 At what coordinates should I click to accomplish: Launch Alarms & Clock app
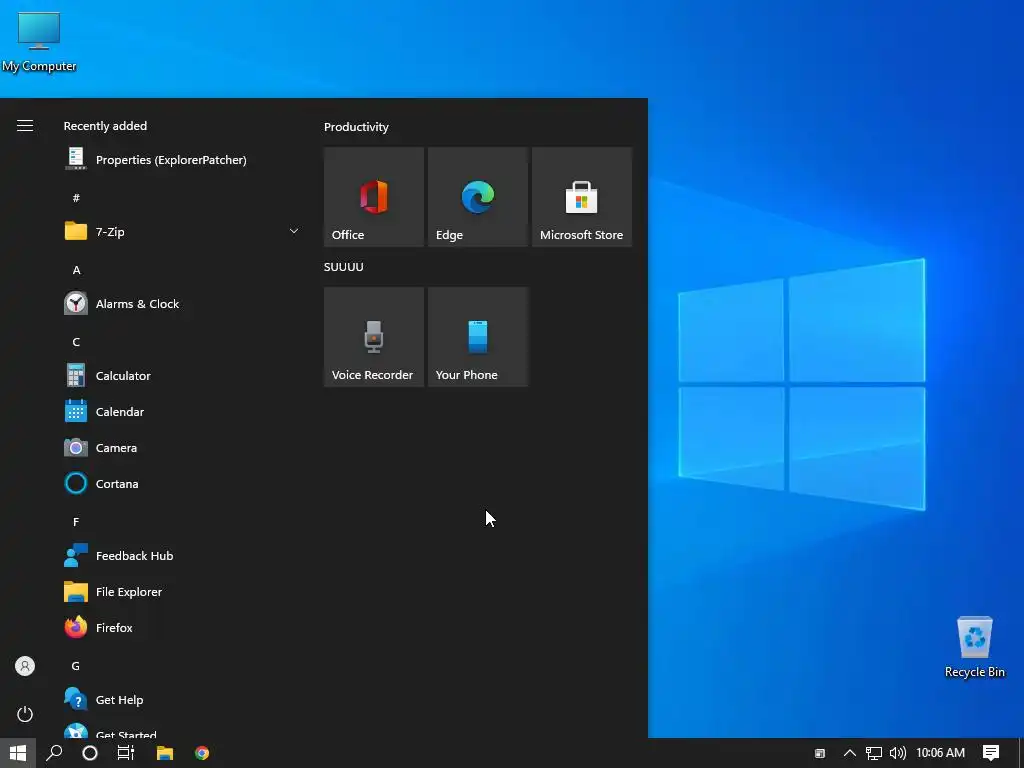pos(182,304)
